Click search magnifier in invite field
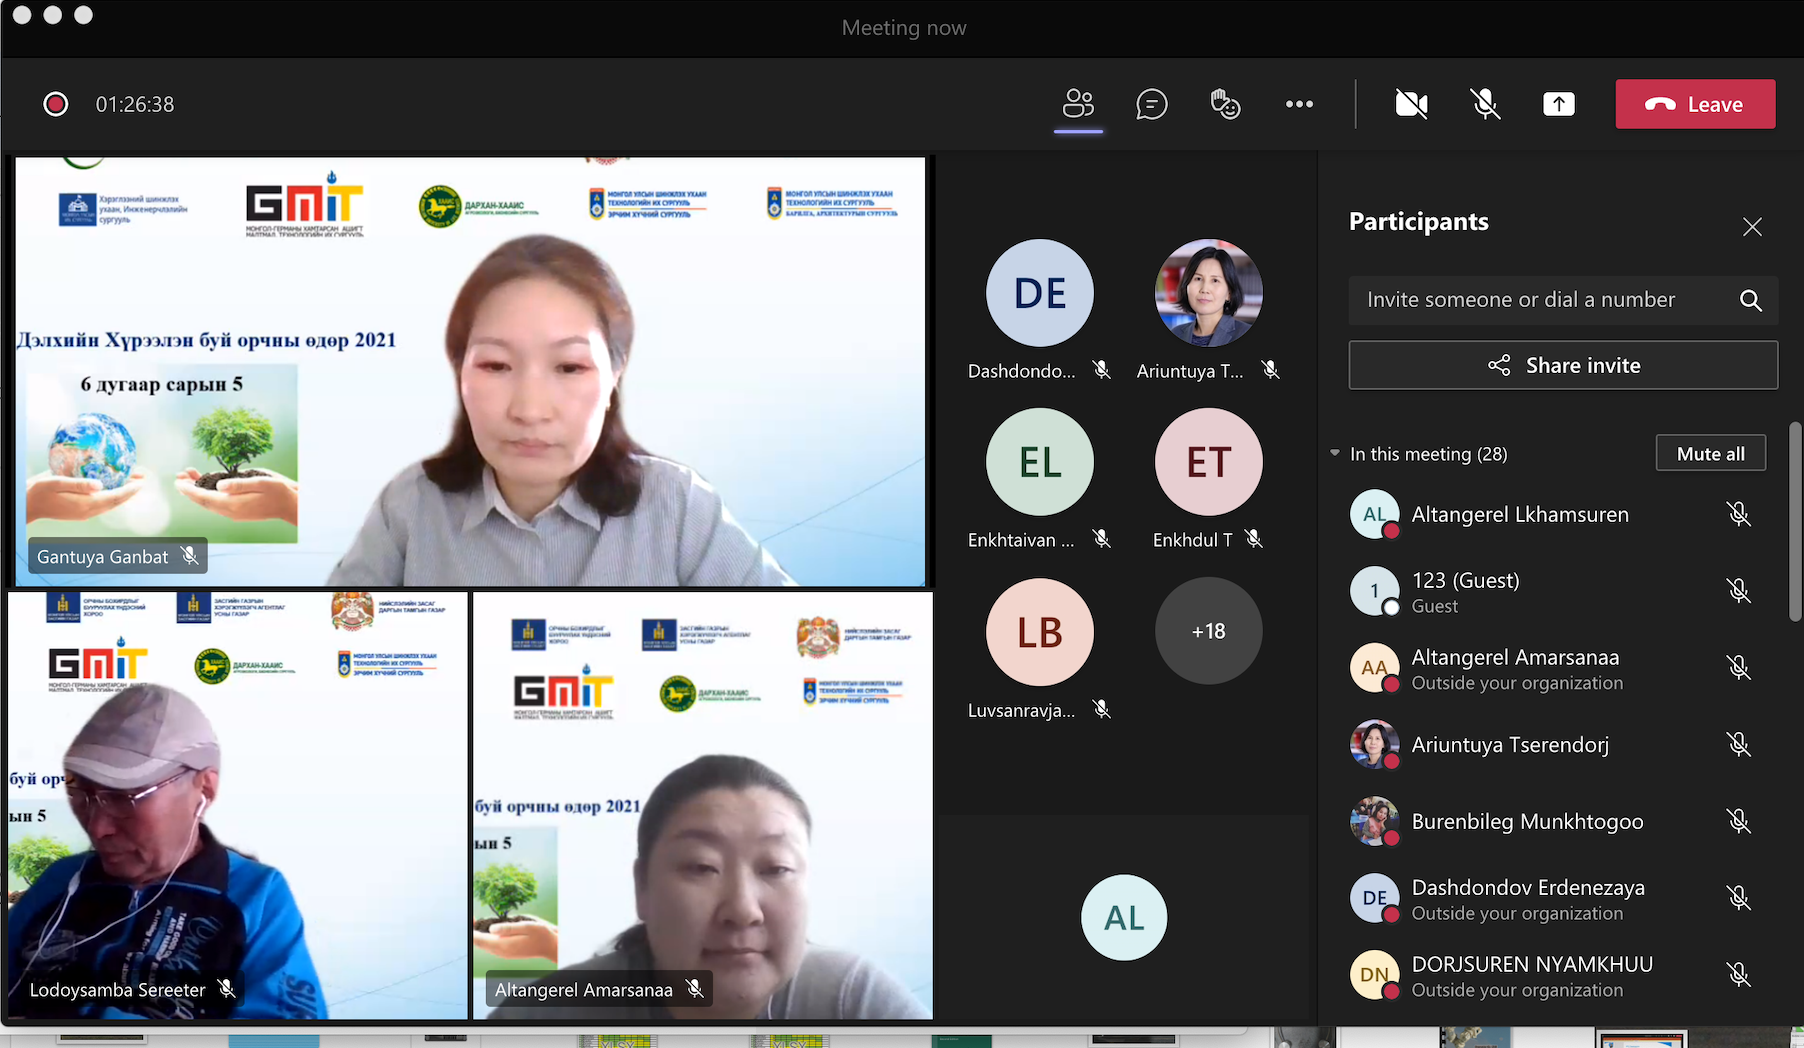The height and width of the screenshot is (1048, 1804). (1750, 300)
